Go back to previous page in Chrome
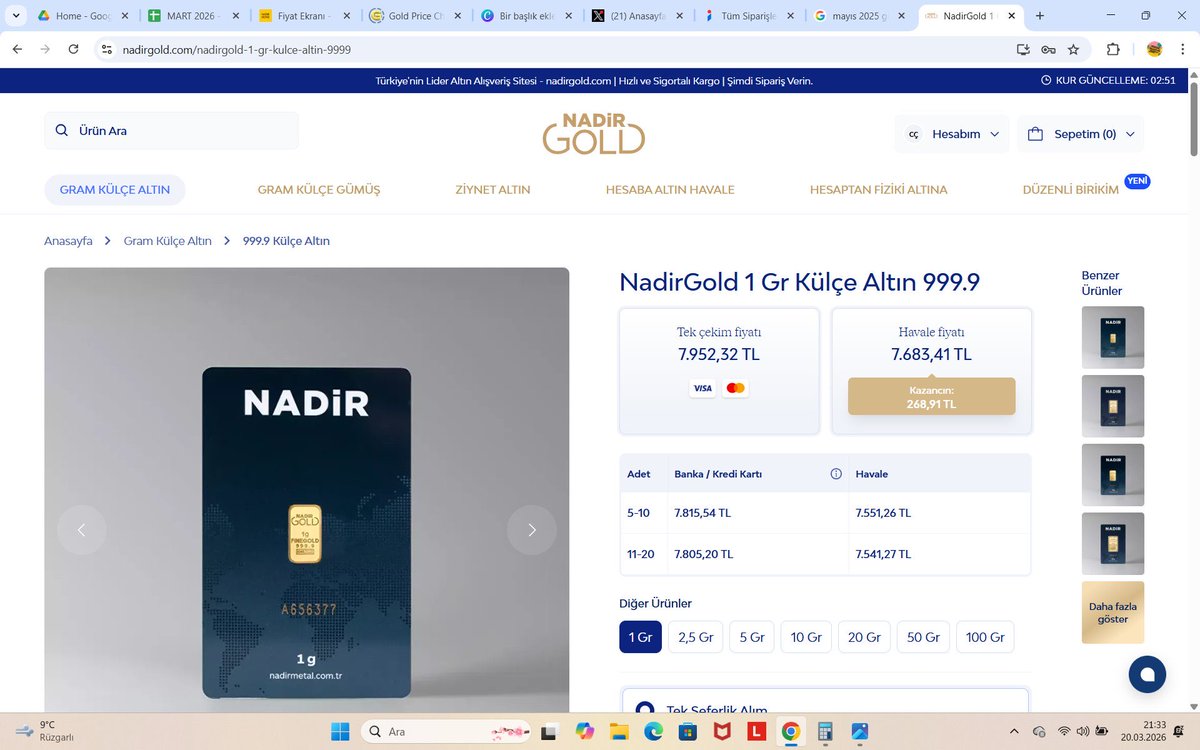1200x750 pixels. 17,49
